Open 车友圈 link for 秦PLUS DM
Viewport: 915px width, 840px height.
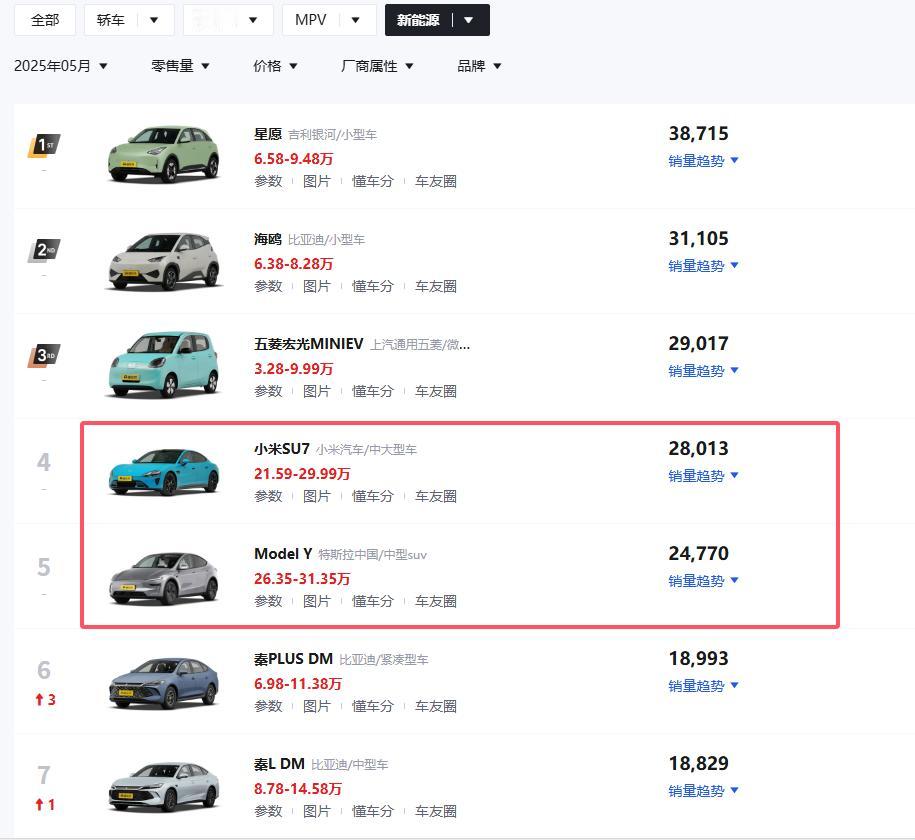point(435,706)
